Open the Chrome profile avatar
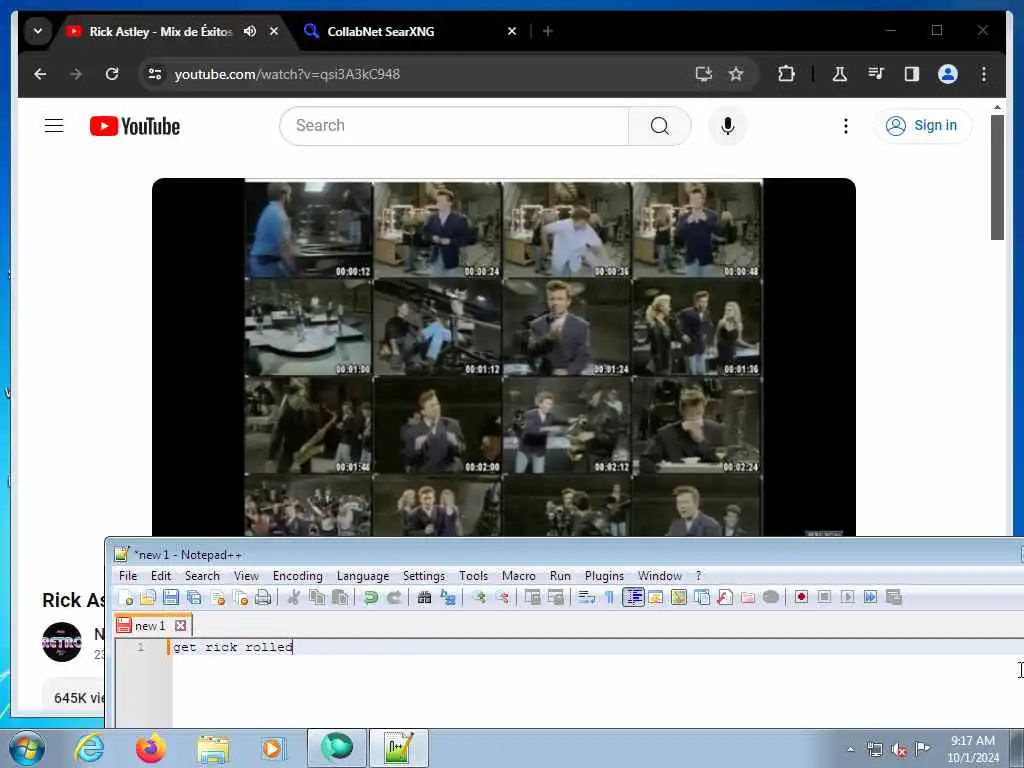 tap(948, 74)
